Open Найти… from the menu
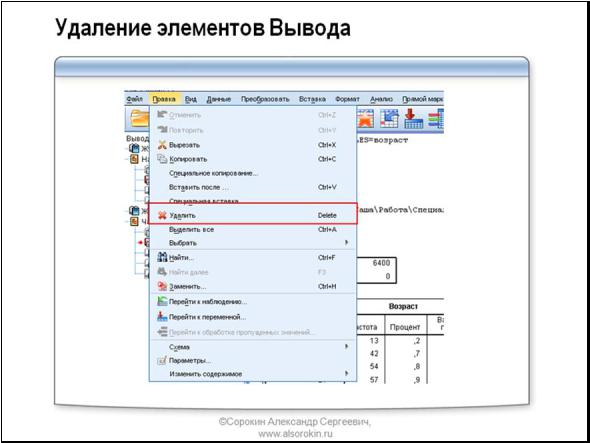This screenshot has width=590, height=443. pyautogui.click(x=252, y=258)
